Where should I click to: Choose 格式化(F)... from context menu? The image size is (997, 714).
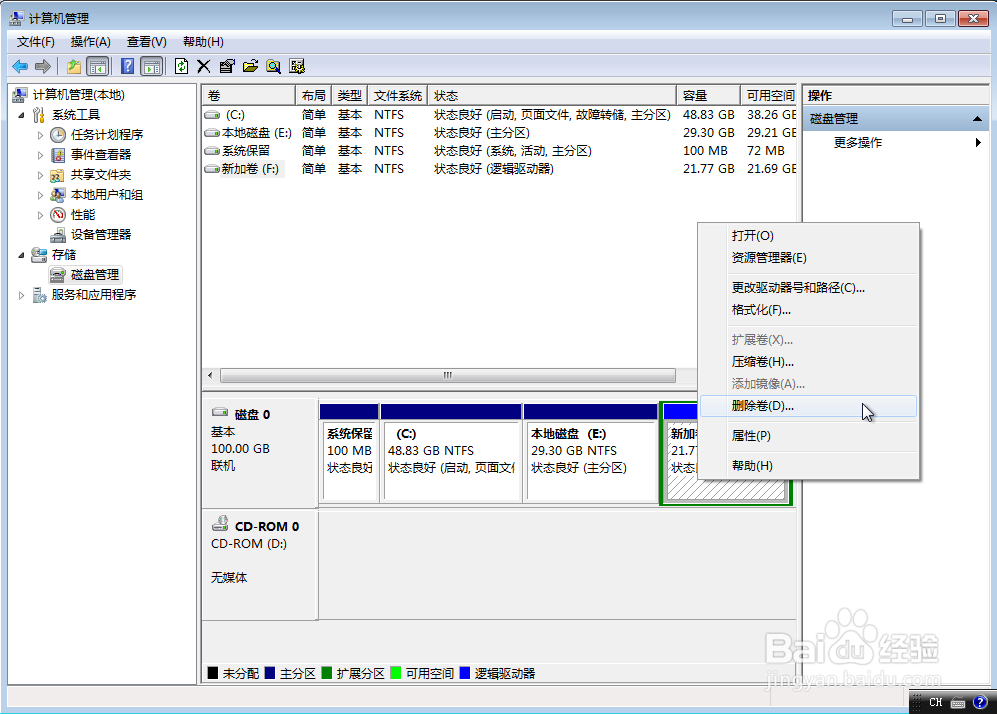tap(808, 310)
